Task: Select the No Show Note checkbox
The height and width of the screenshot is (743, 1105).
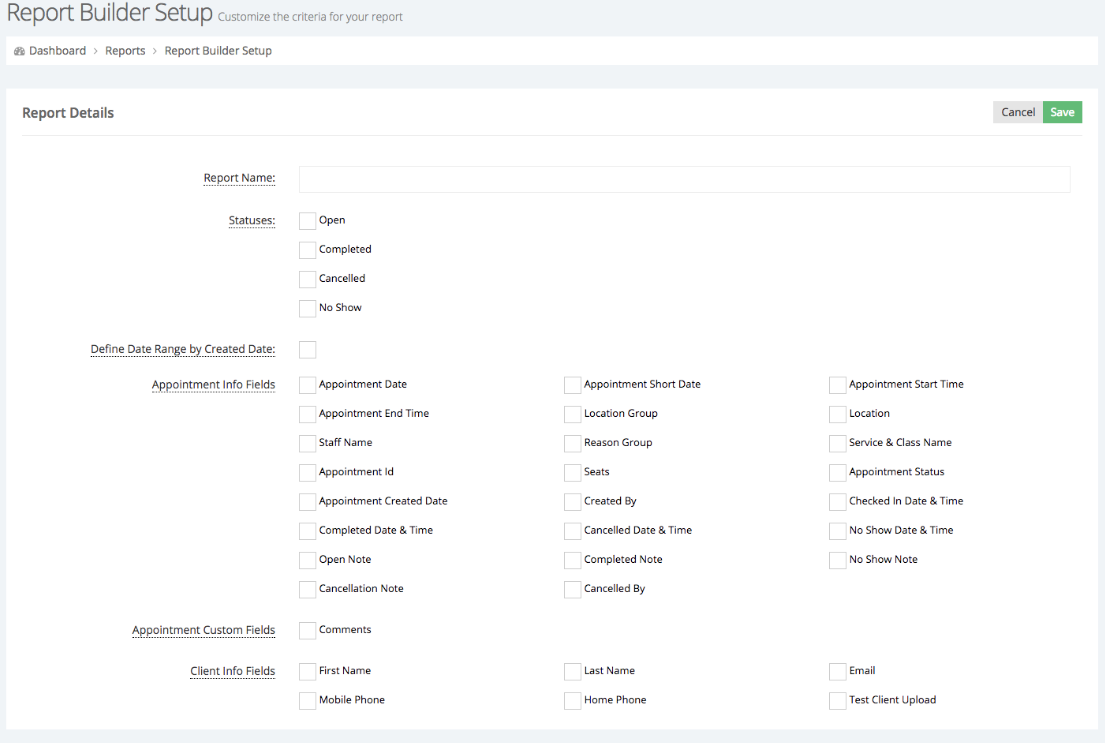Action: [x=837, y=560]
